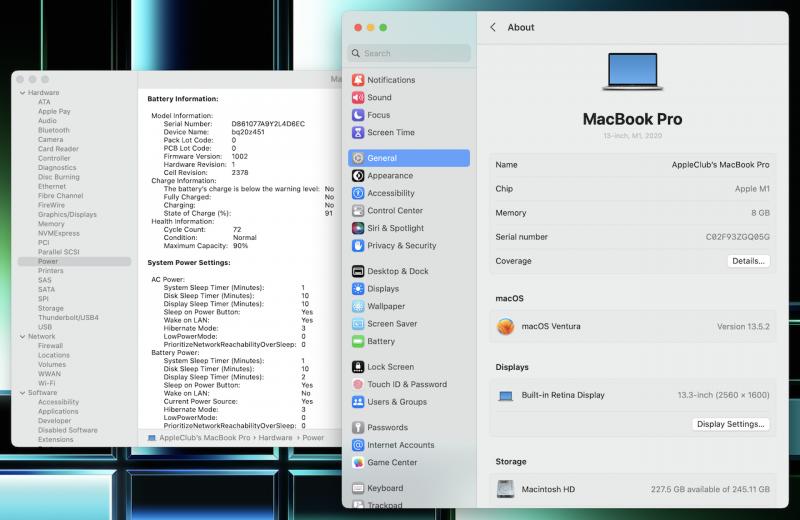Select Bluetooth in System Information sidebar
800x520 pixels.
coord(54,130)
